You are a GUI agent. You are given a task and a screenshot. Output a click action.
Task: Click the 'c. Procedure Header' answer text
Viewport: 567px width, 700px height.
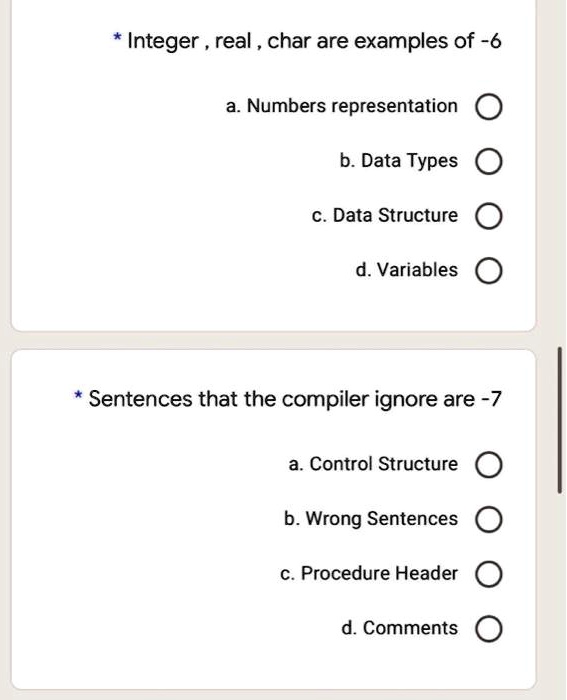(x=369, y=573)
